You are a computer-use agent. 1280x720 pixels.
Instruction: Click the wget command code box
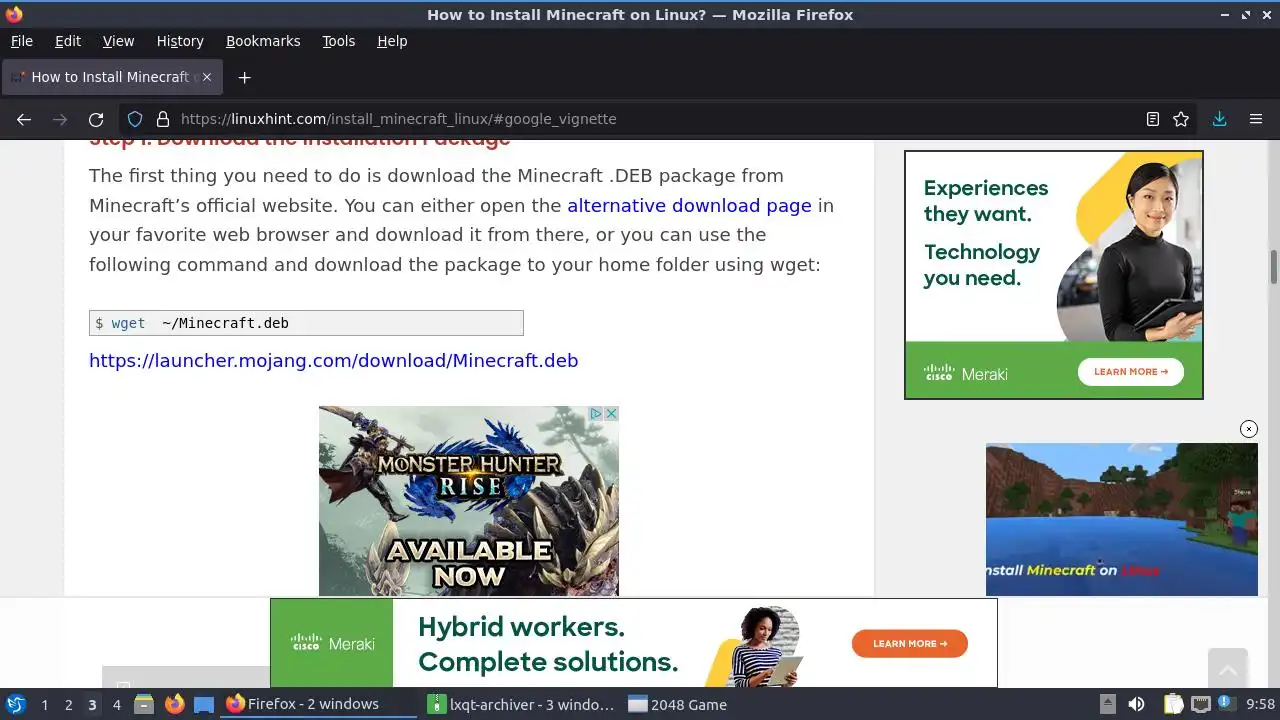[x=306, y=323]
